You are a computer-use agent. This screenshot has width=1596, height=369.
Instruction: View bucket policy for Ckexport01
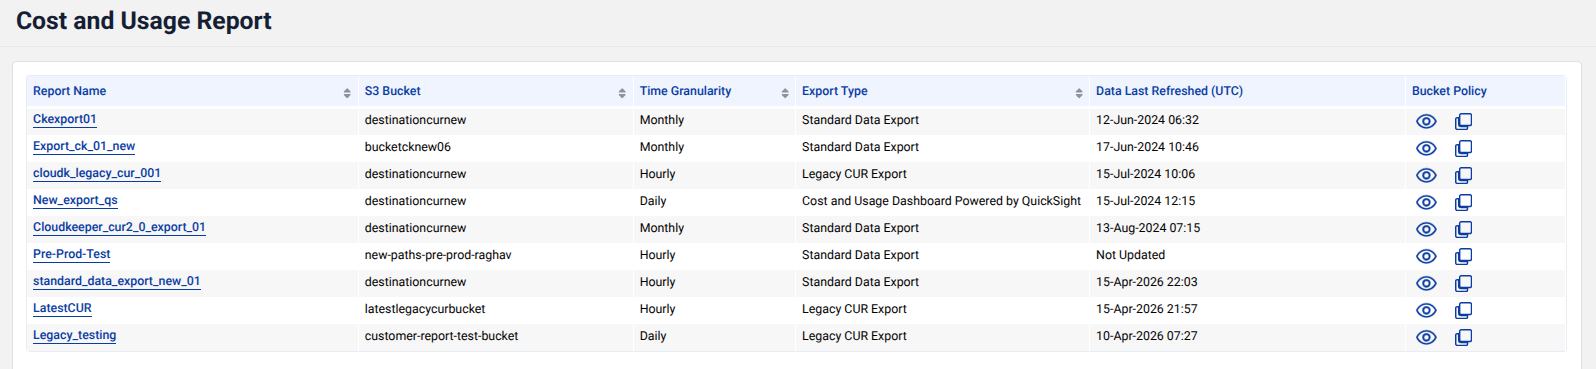click(x=1426, y=121)
